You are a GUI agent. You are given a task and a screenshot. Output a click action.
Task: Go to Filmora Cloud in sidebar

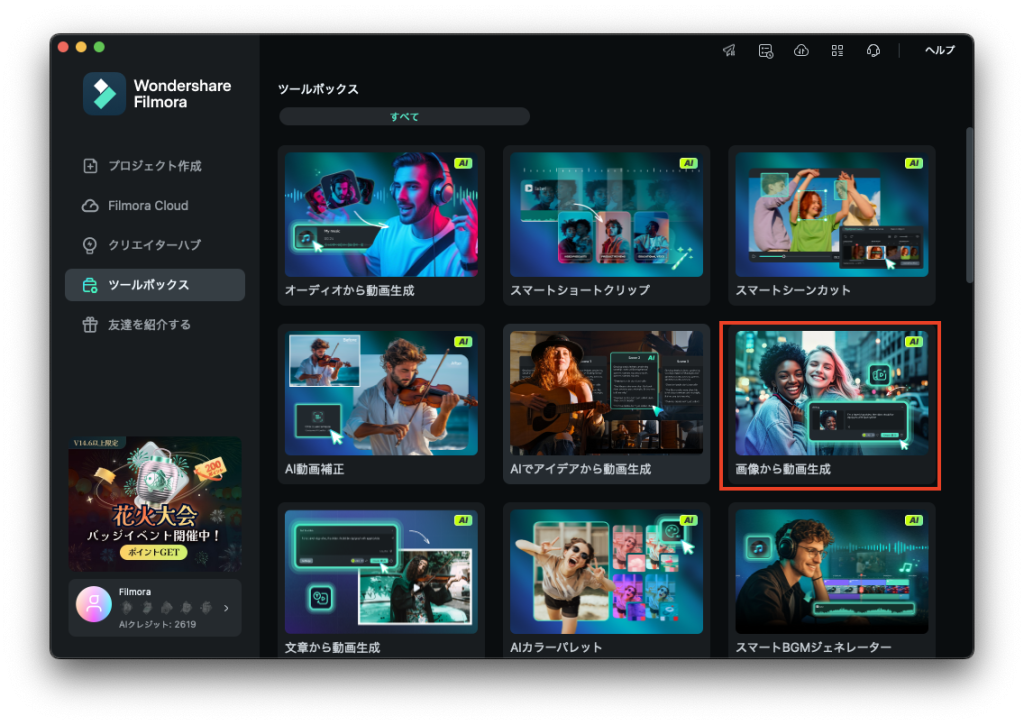pyautogui.click(x=148, y=206)
